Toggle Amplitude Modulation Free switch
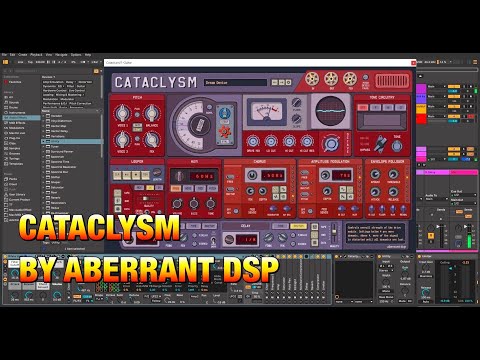Image resolution: width=480 pixels, height=360 pixels. (304, 173)
